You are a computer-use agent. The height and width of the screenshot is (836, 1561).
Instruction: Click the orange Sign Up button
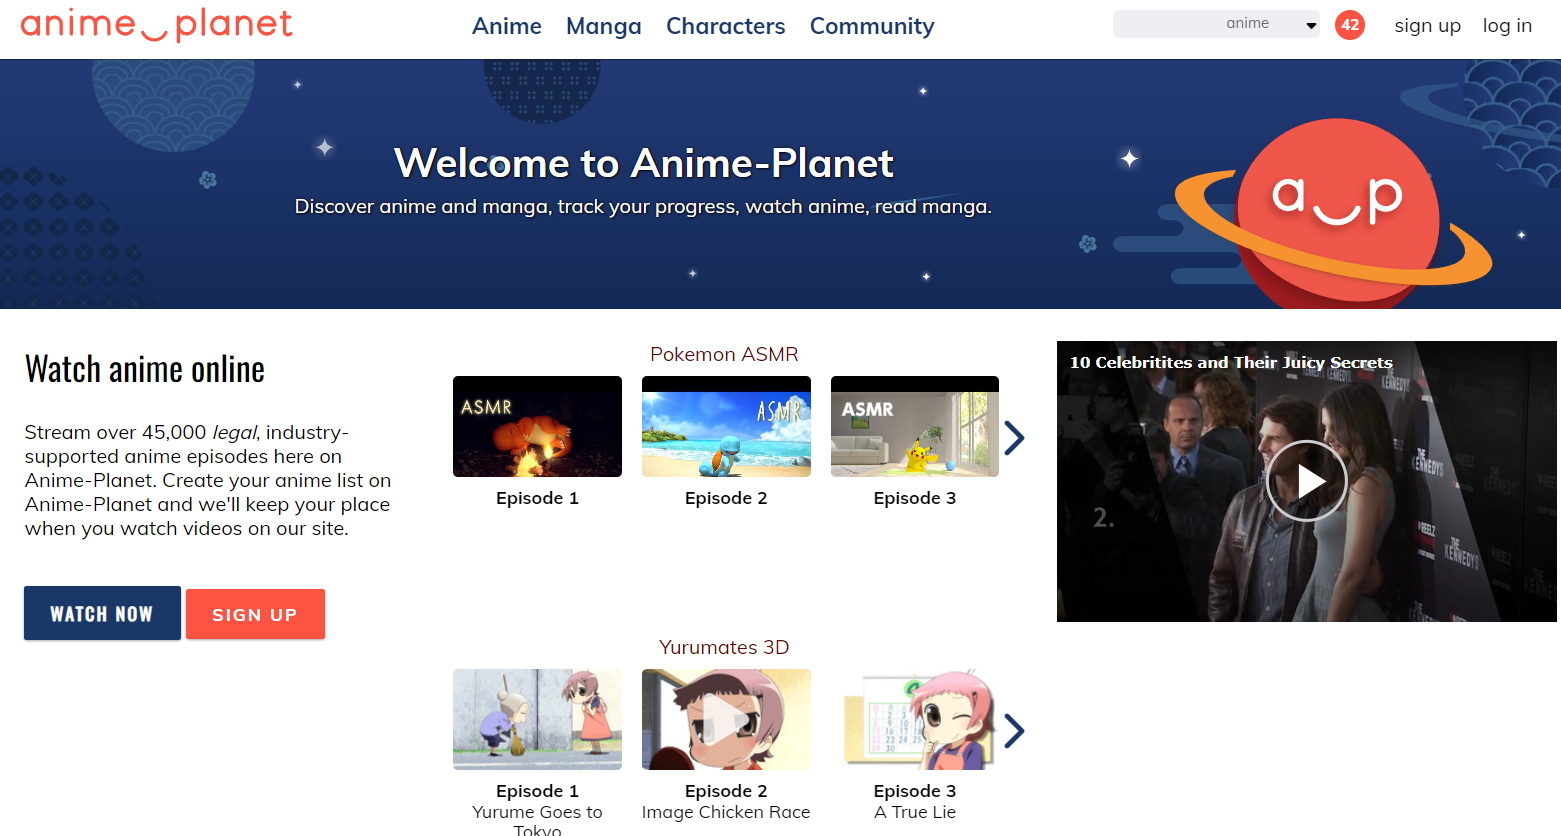point(255,613)
